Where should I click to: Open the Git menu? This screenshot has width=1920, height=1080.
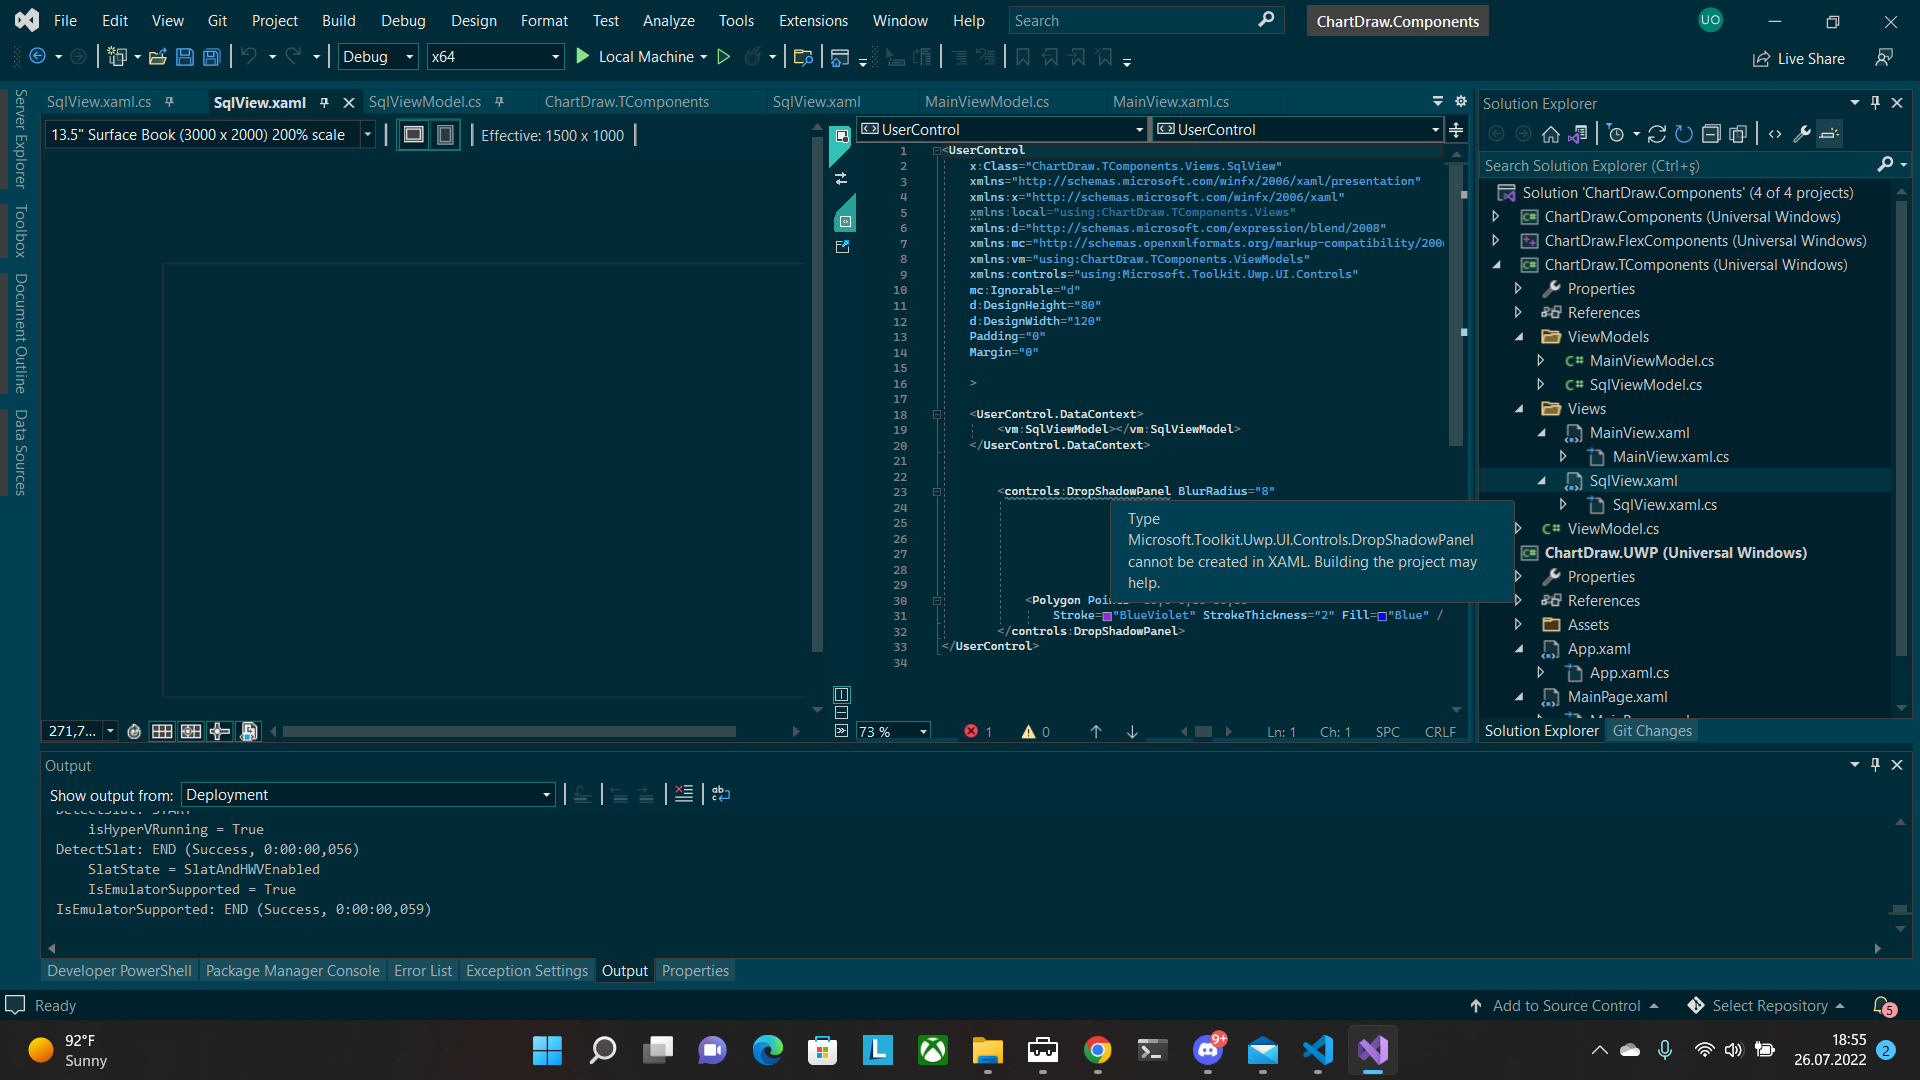coord(217,20)
